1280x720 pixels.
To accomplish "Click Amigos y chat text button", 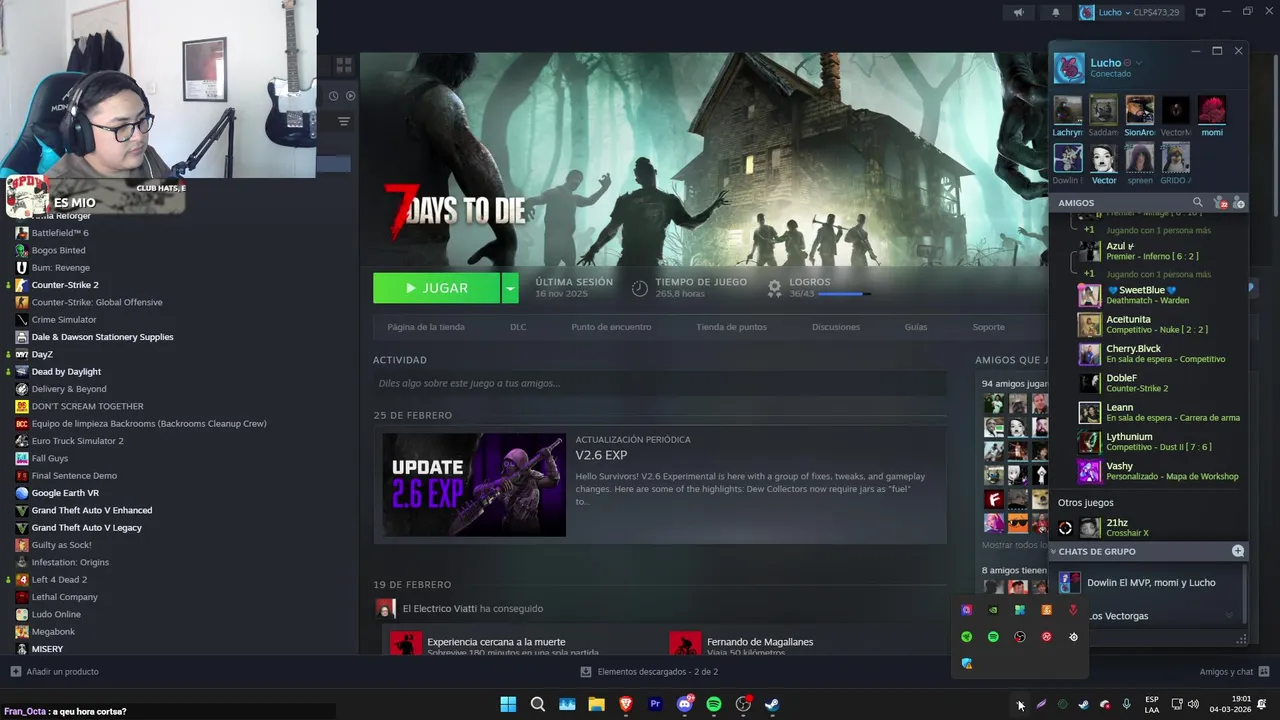I will point(1226,671).
